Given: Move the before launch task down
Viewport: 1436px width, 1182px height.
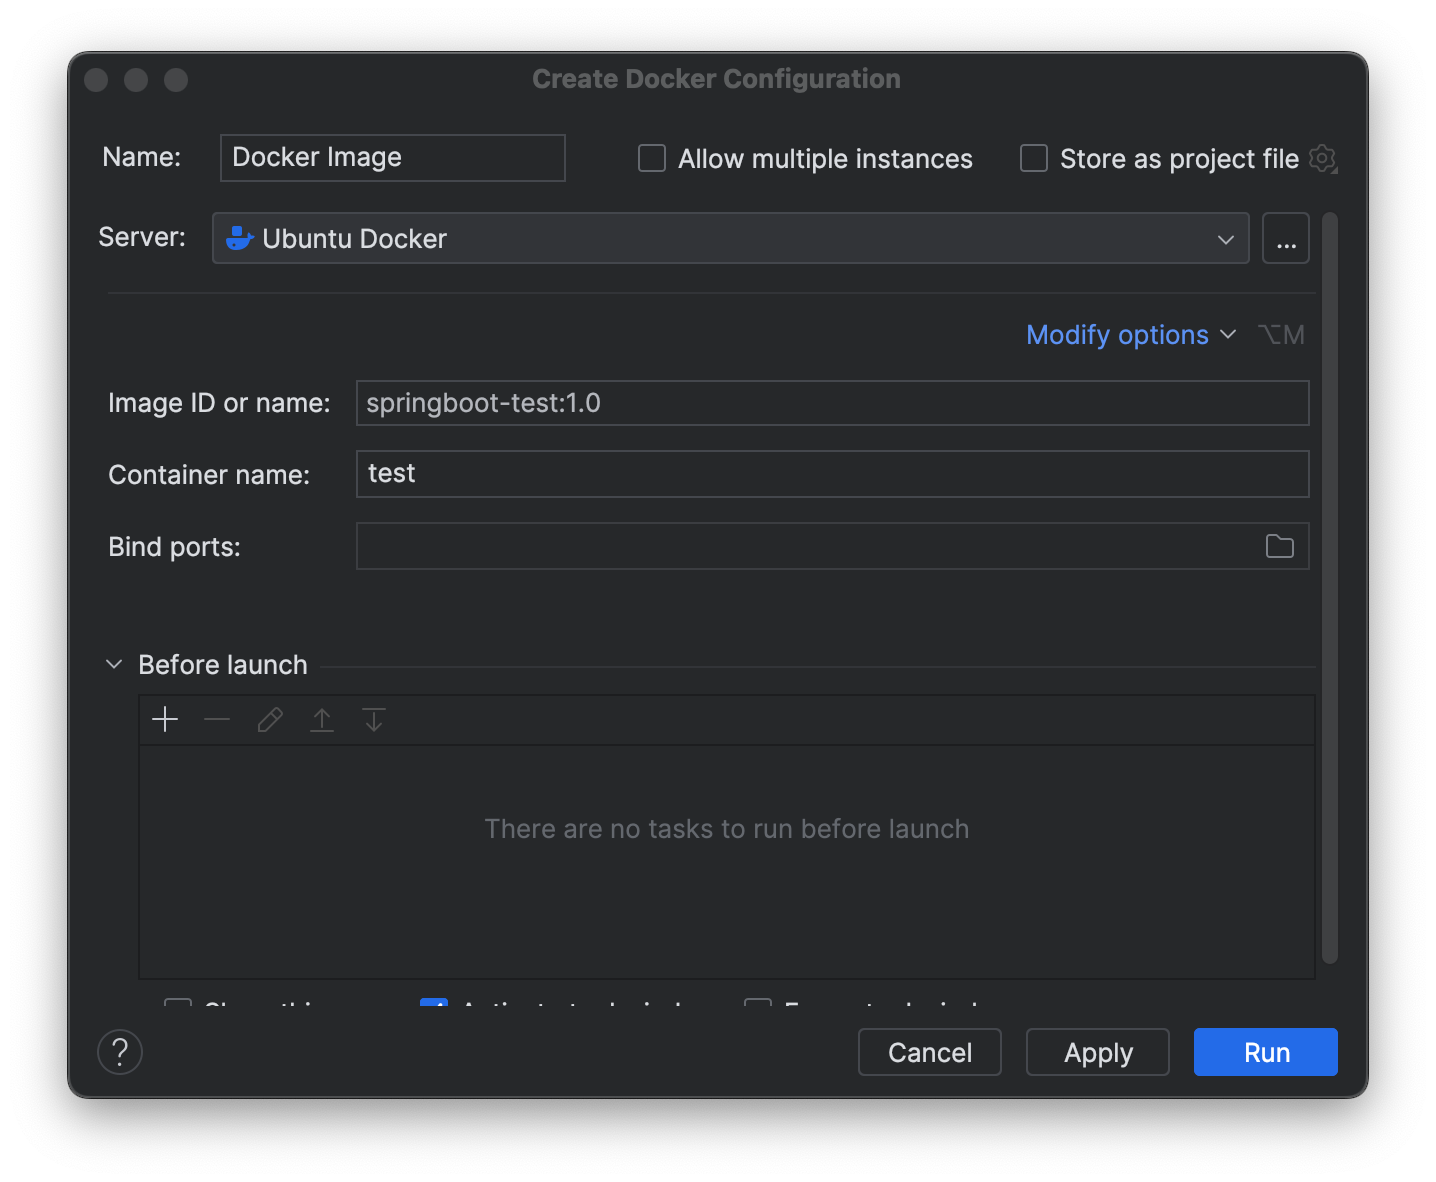Looking at the screenshot, I should tap(374, 719).
